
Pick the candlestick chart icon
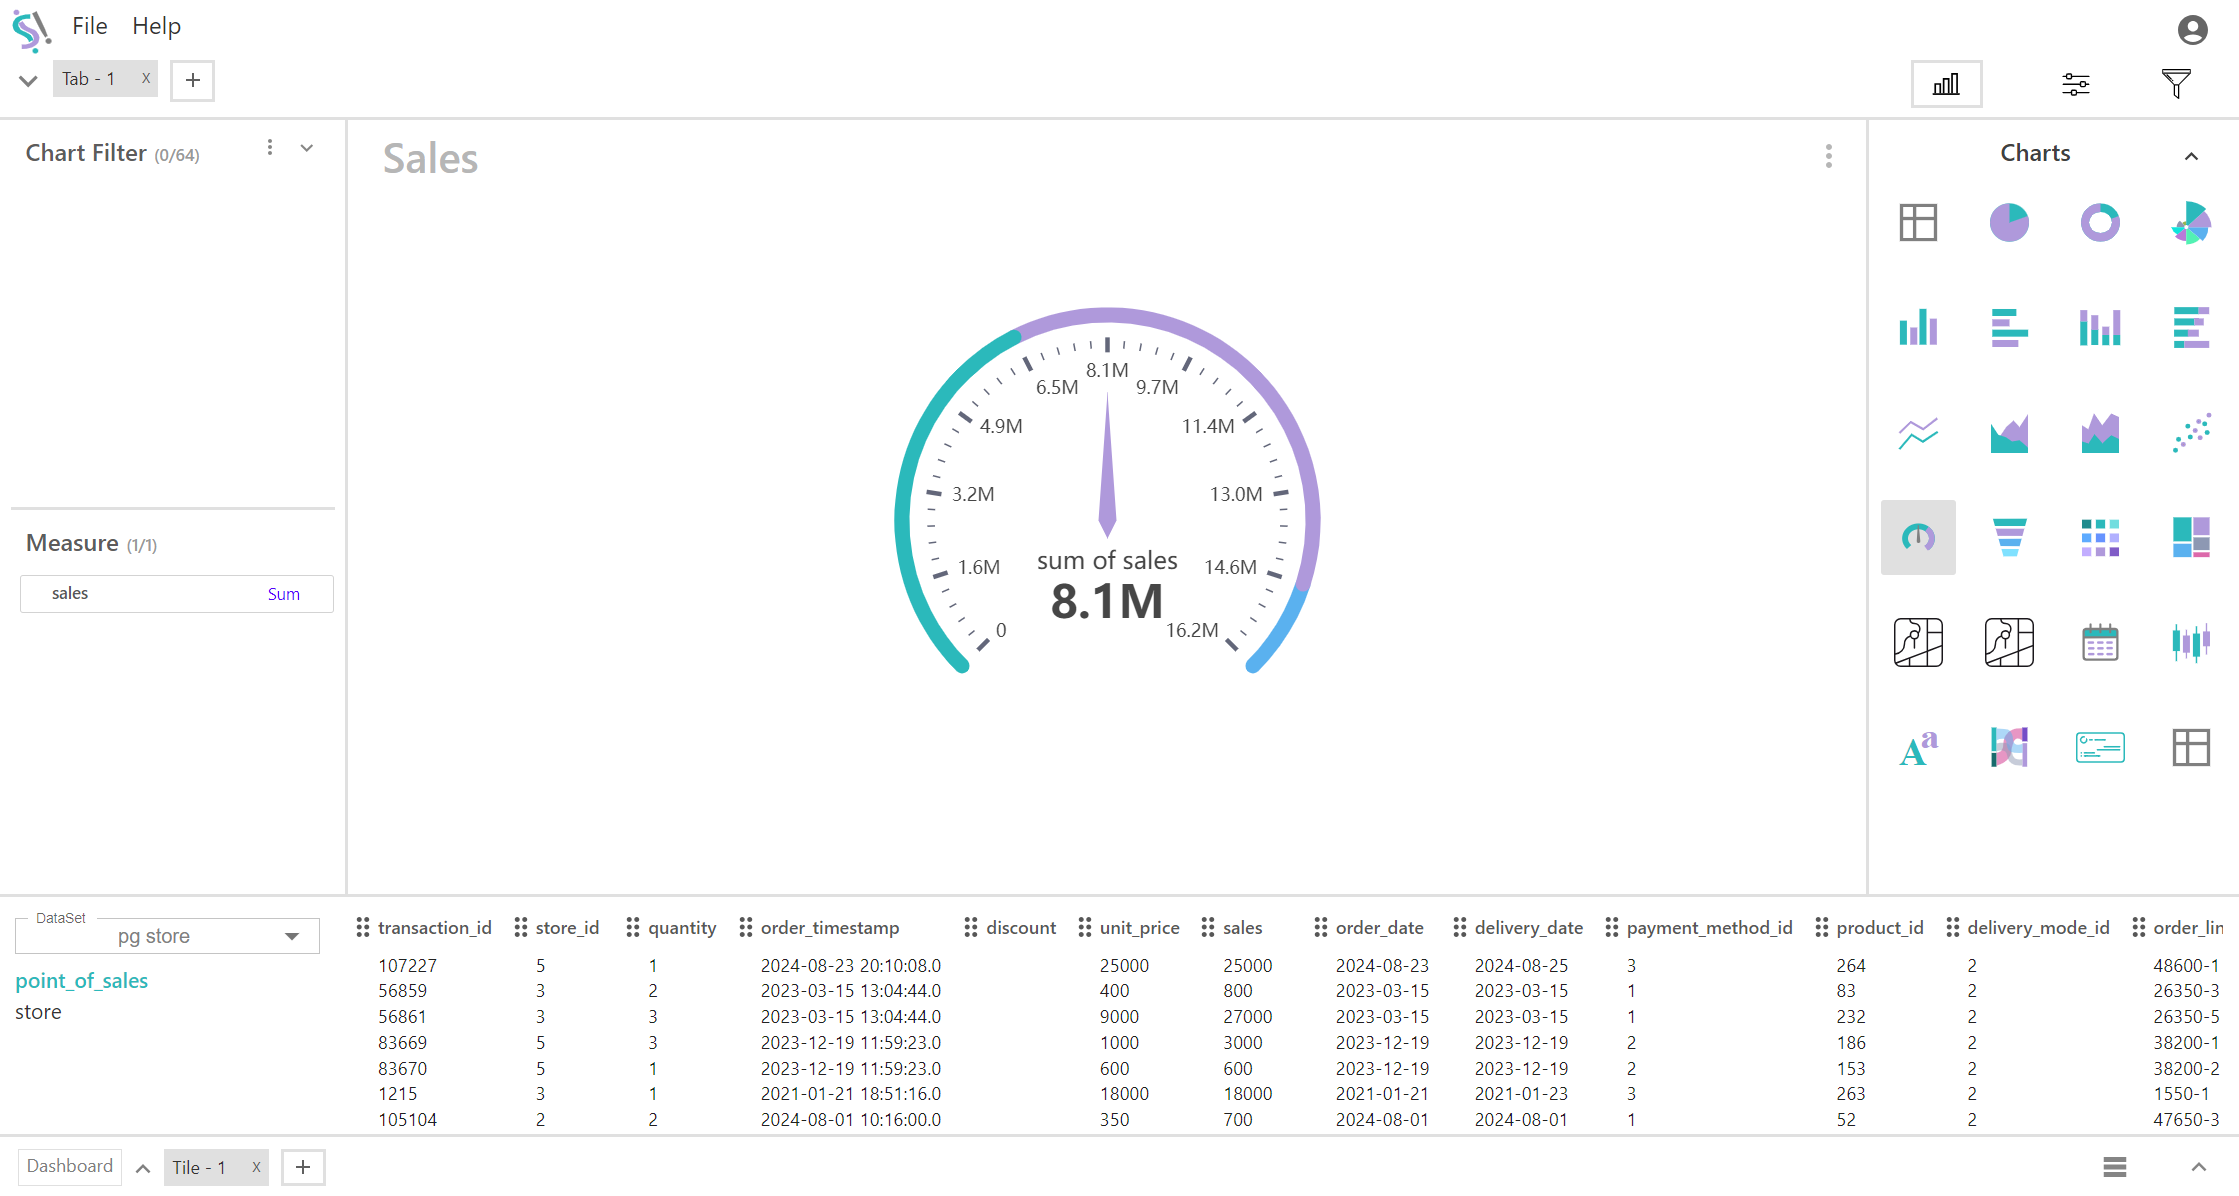[2191, 642]
